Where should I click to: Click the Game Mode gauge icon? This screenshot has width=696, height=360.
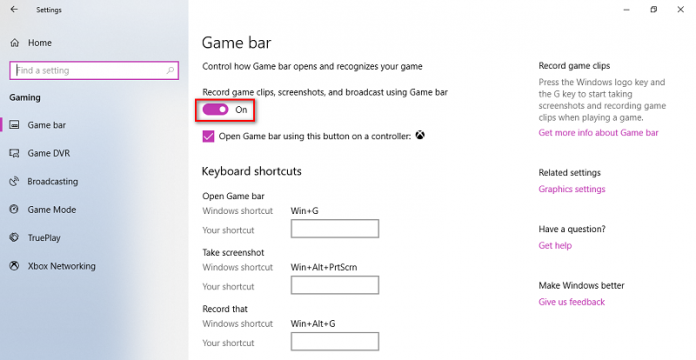click(x=14, y=209)
